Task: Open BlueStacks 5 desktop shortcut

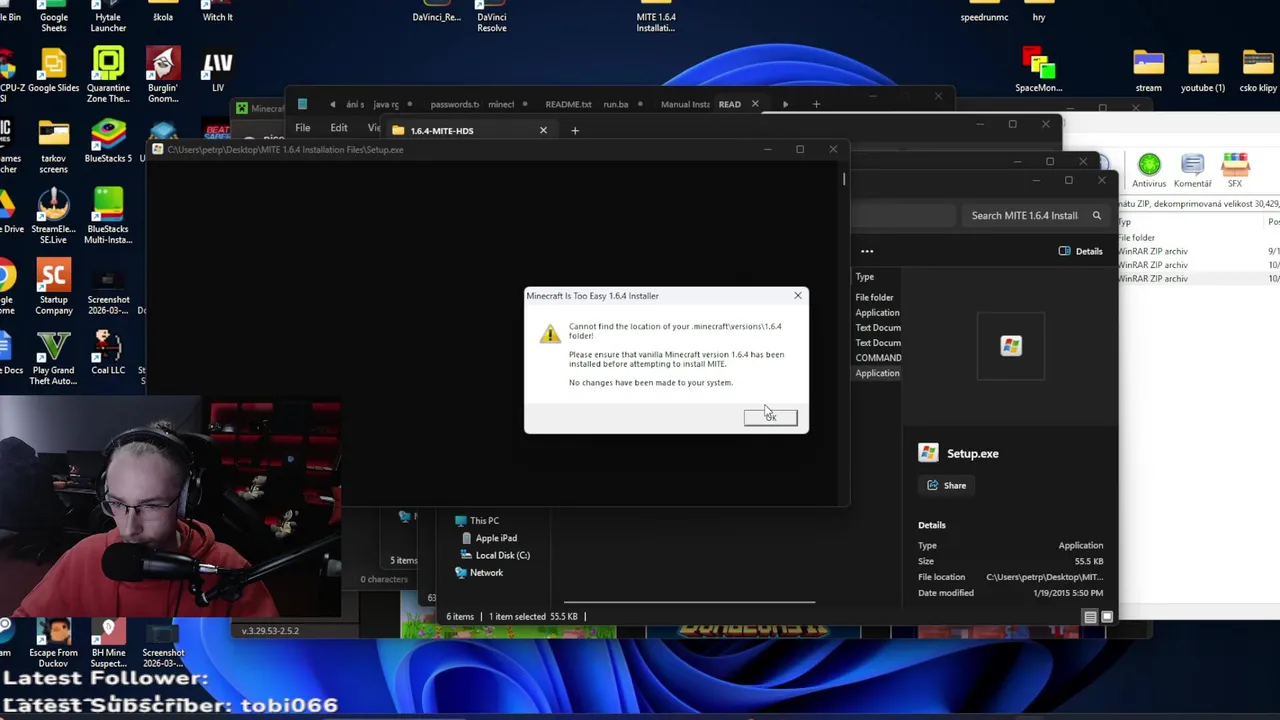Action: tap(108, 142)
